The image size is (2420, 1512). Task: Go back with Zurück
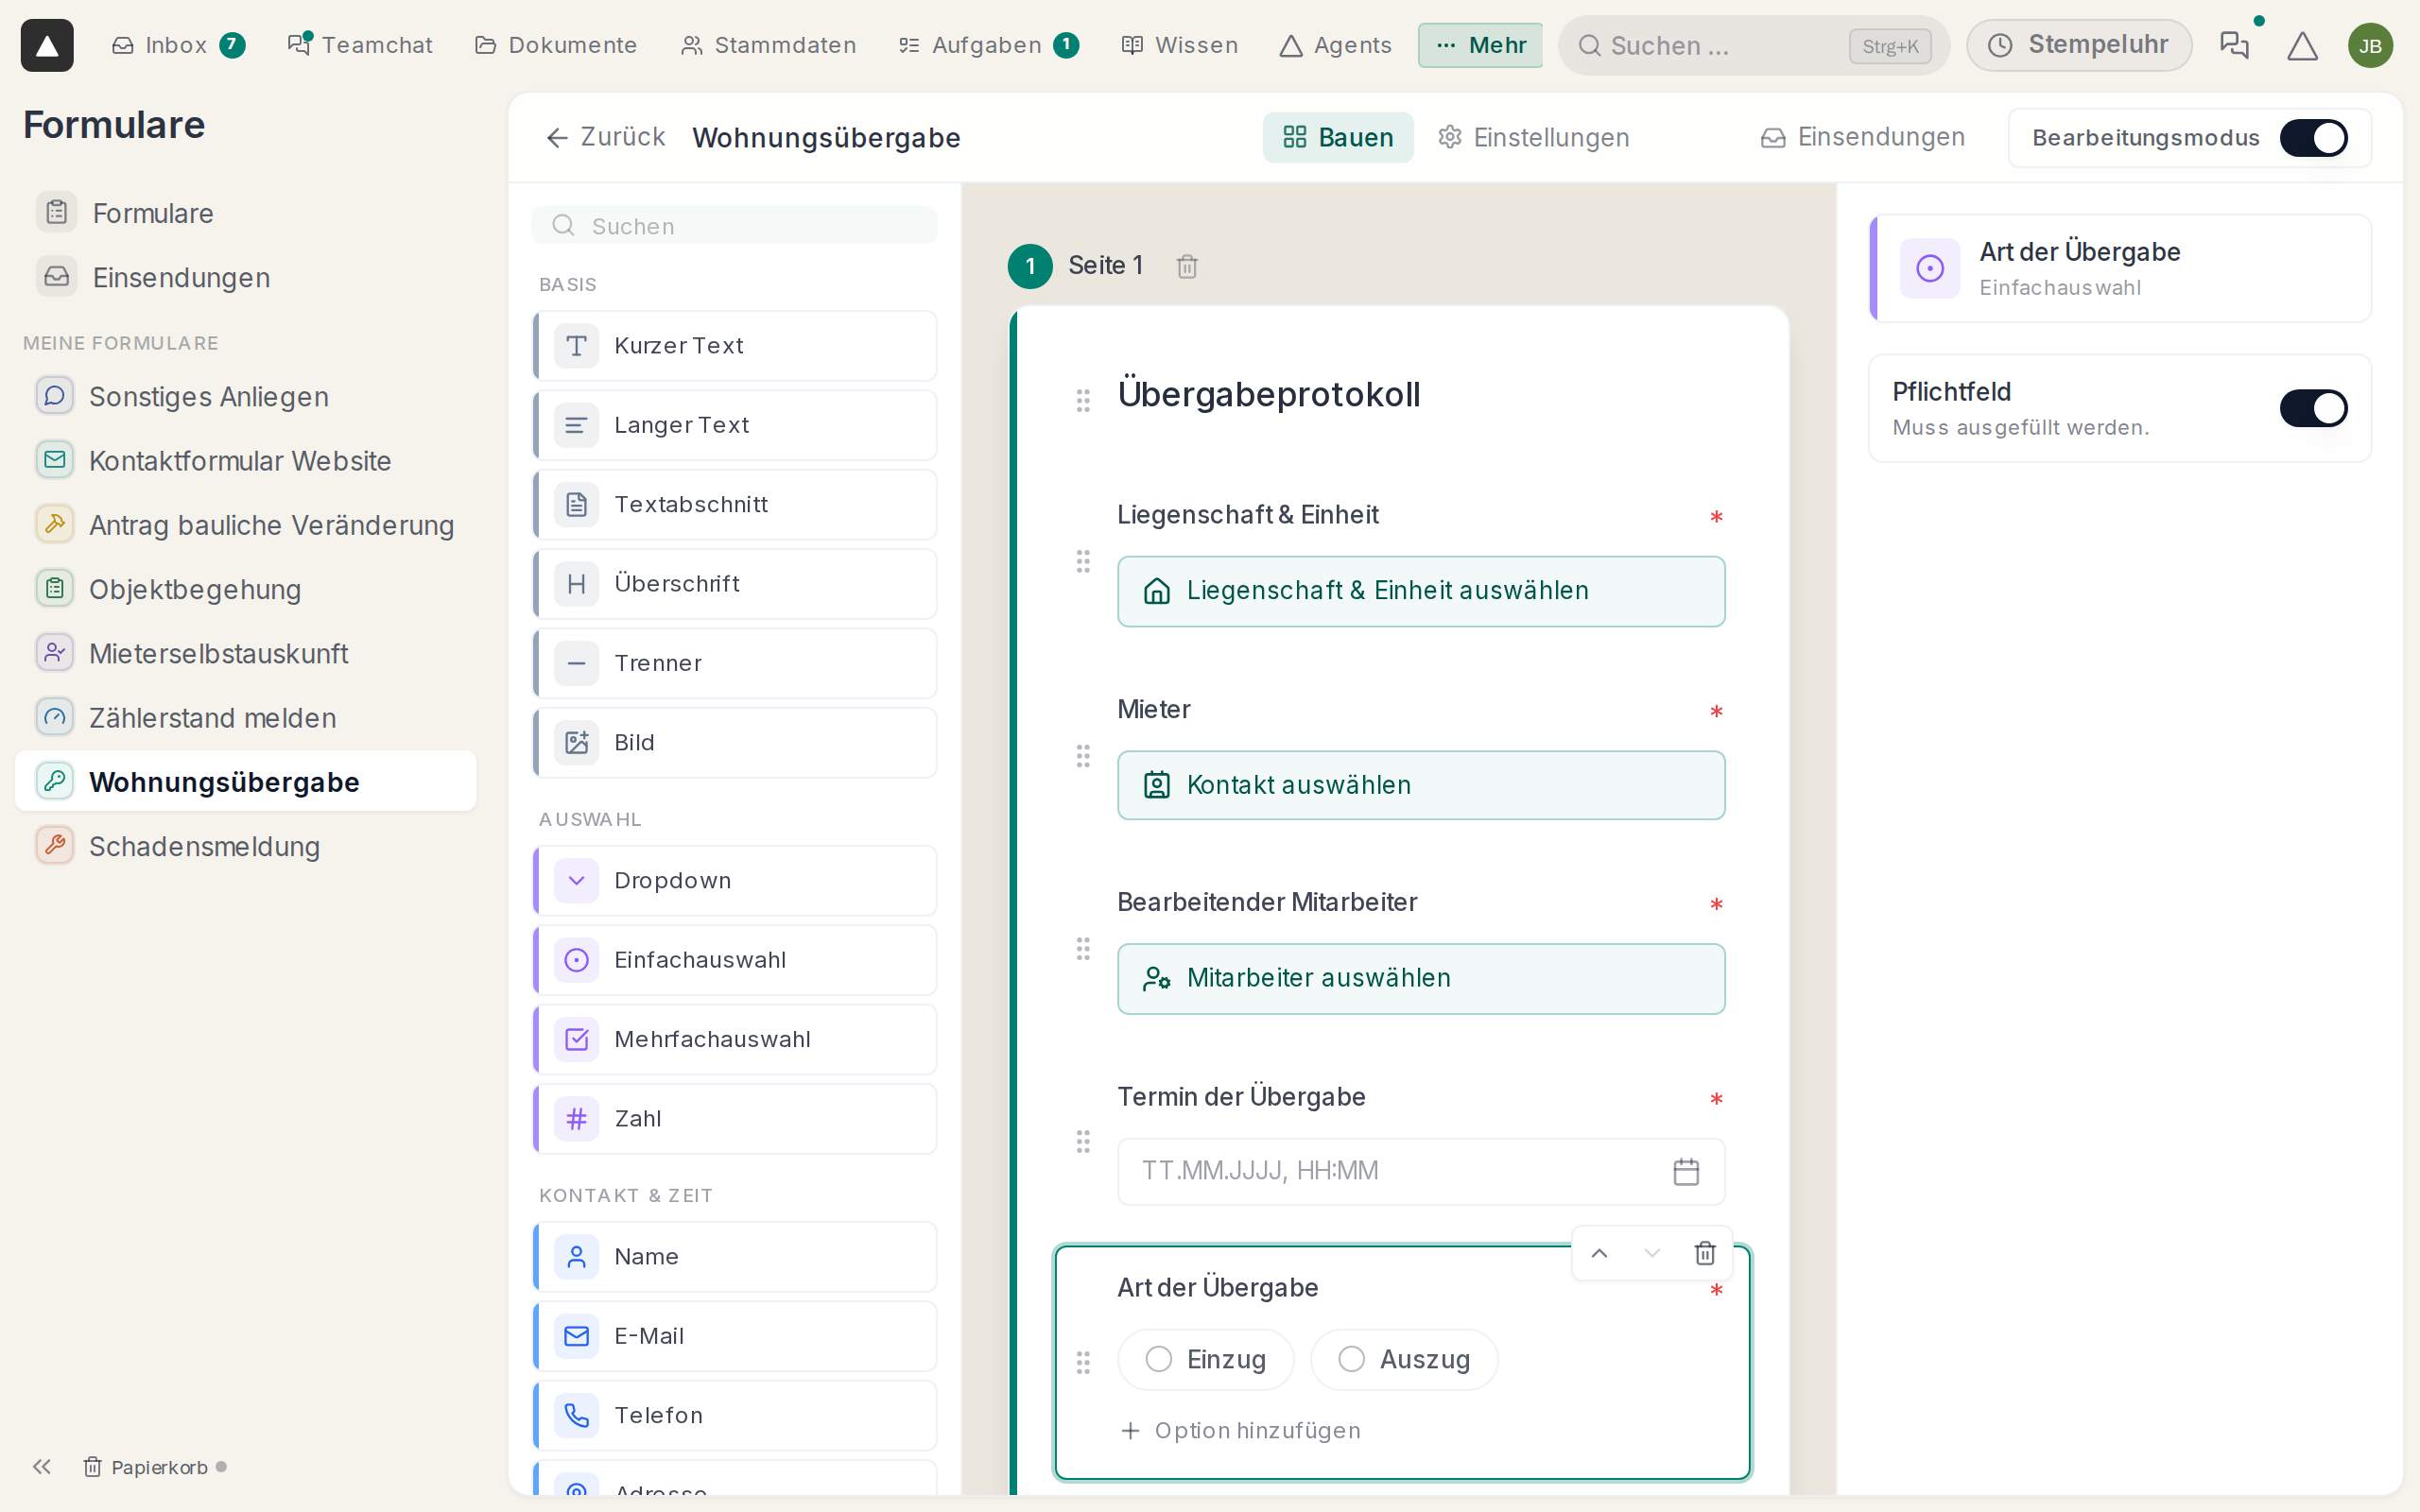pos(605,137)
